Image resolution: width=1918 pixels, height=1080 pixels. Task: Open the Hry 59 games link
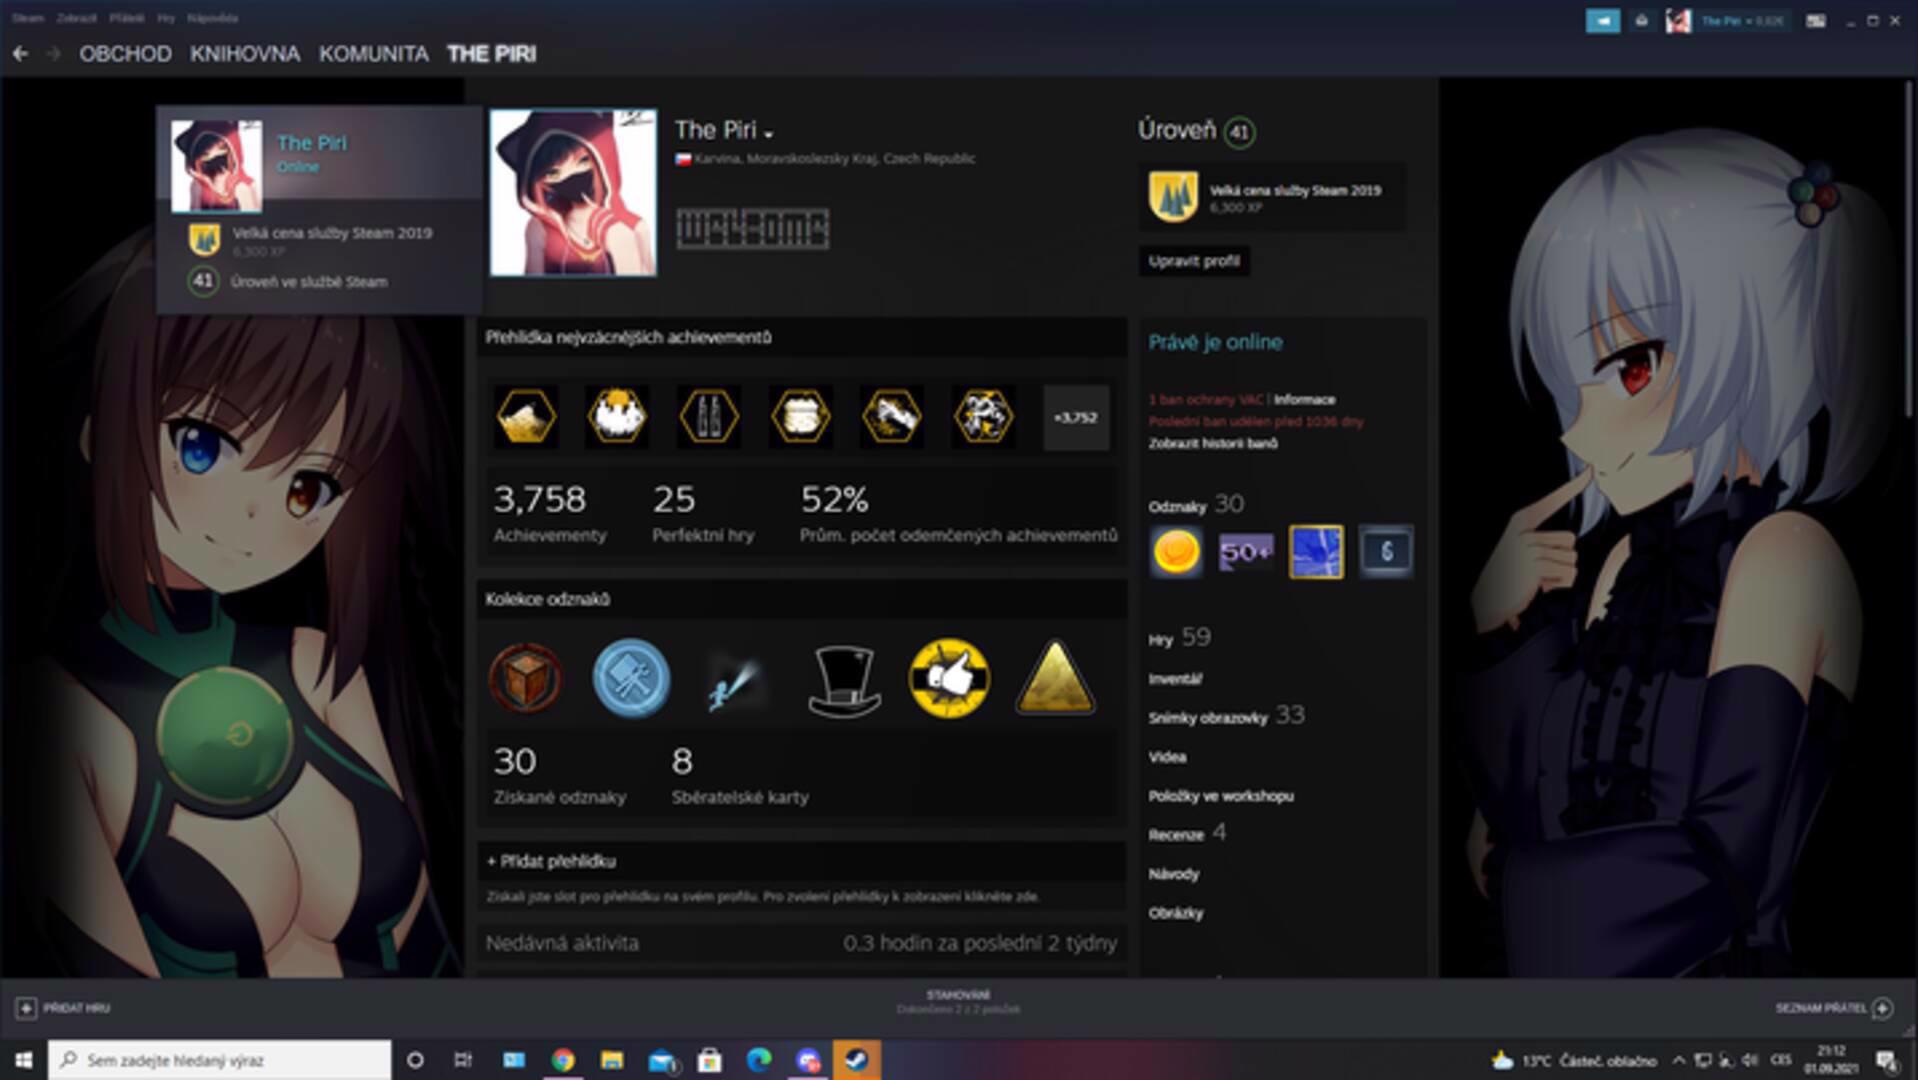[1179, 638]
